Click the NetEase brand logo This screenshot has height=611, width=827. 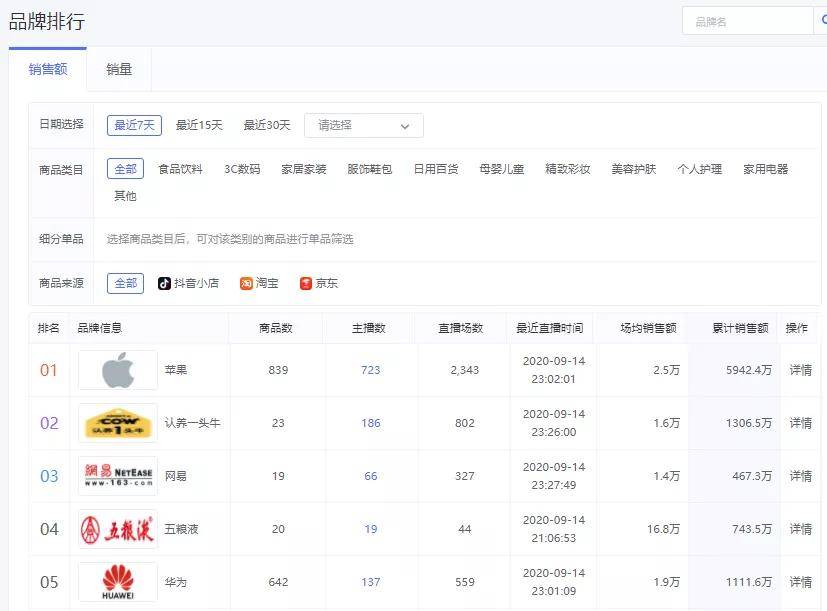click(118, 476)
